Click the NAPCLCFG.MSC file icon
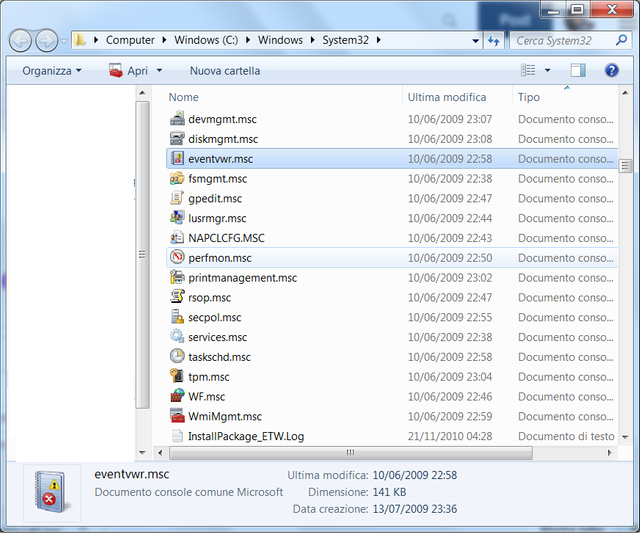Image resolution: width=640 pixels, height=535 pixels. coord(177,238)
